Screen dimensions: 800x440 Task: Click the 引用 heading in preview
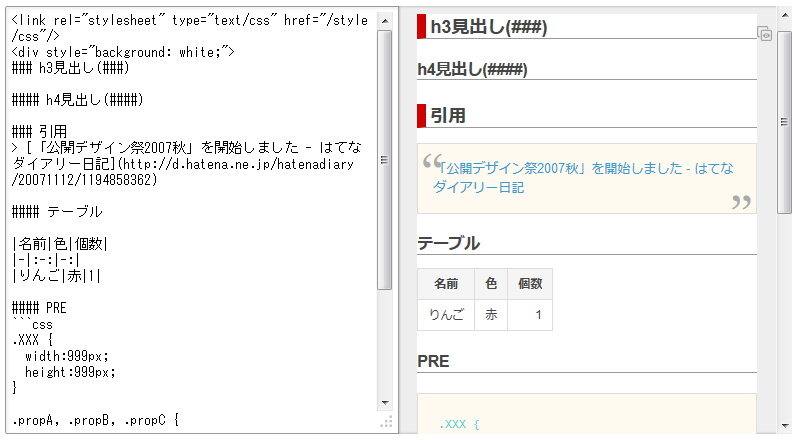(x=447, y=115)
